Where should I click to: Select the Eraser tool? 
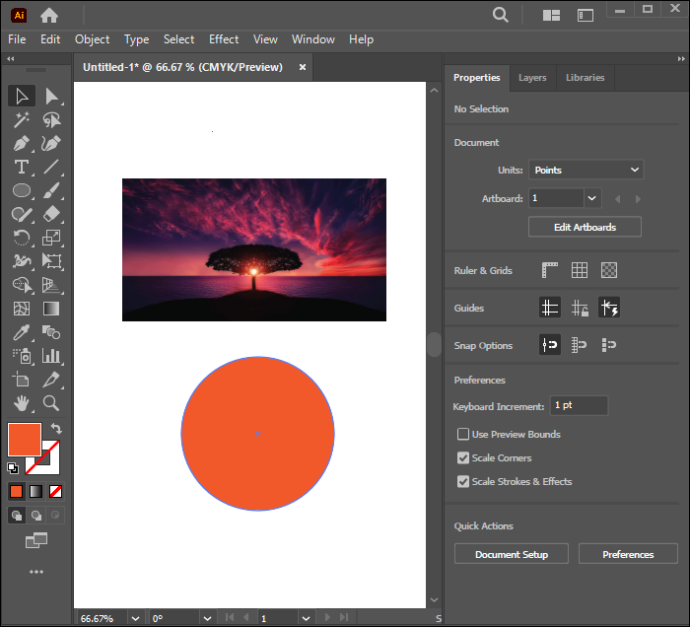click(51, 214)
